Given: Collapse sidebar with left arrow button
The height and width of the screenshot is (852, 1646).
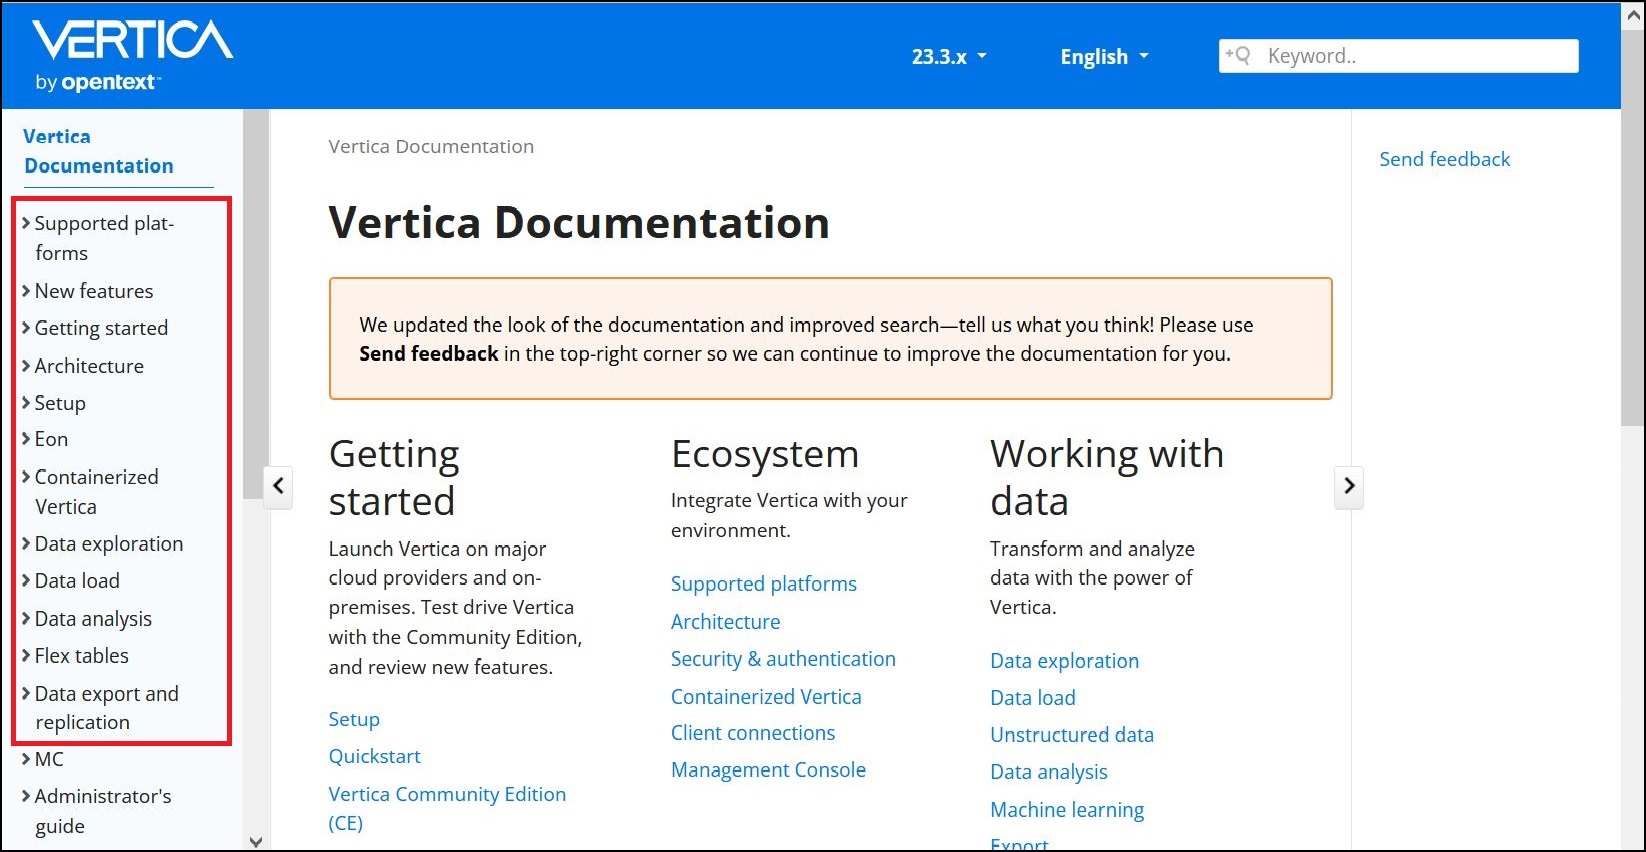Looking at the screenshot, I should click(278, 486).
